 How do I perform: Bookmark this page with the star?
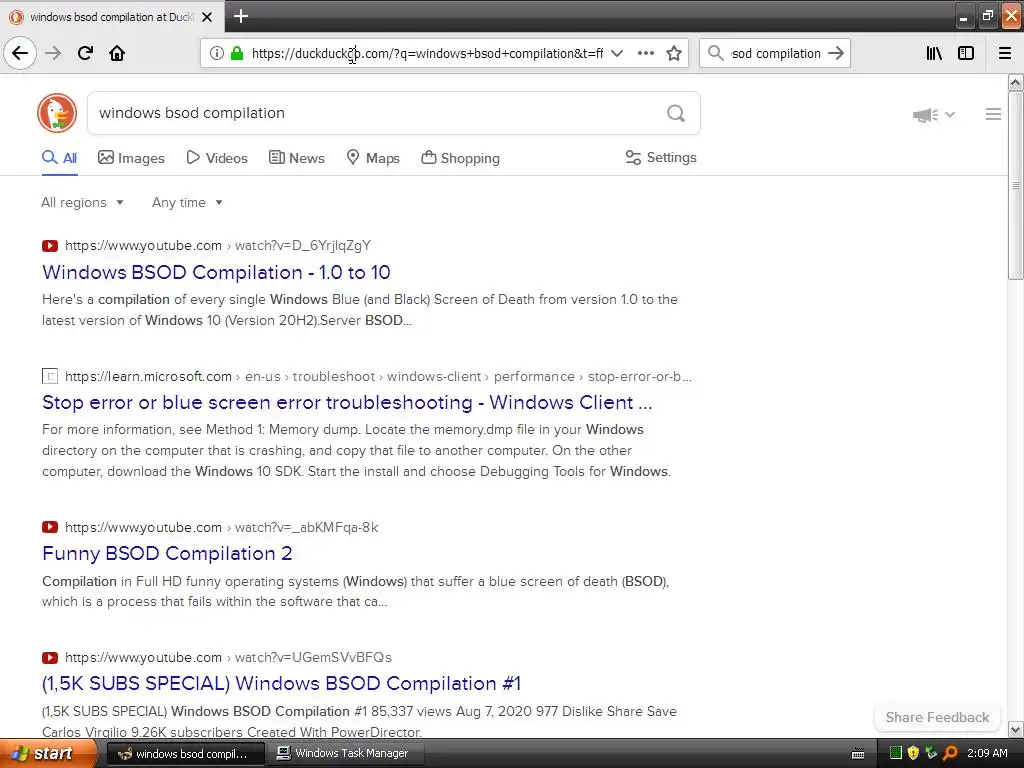674,53
